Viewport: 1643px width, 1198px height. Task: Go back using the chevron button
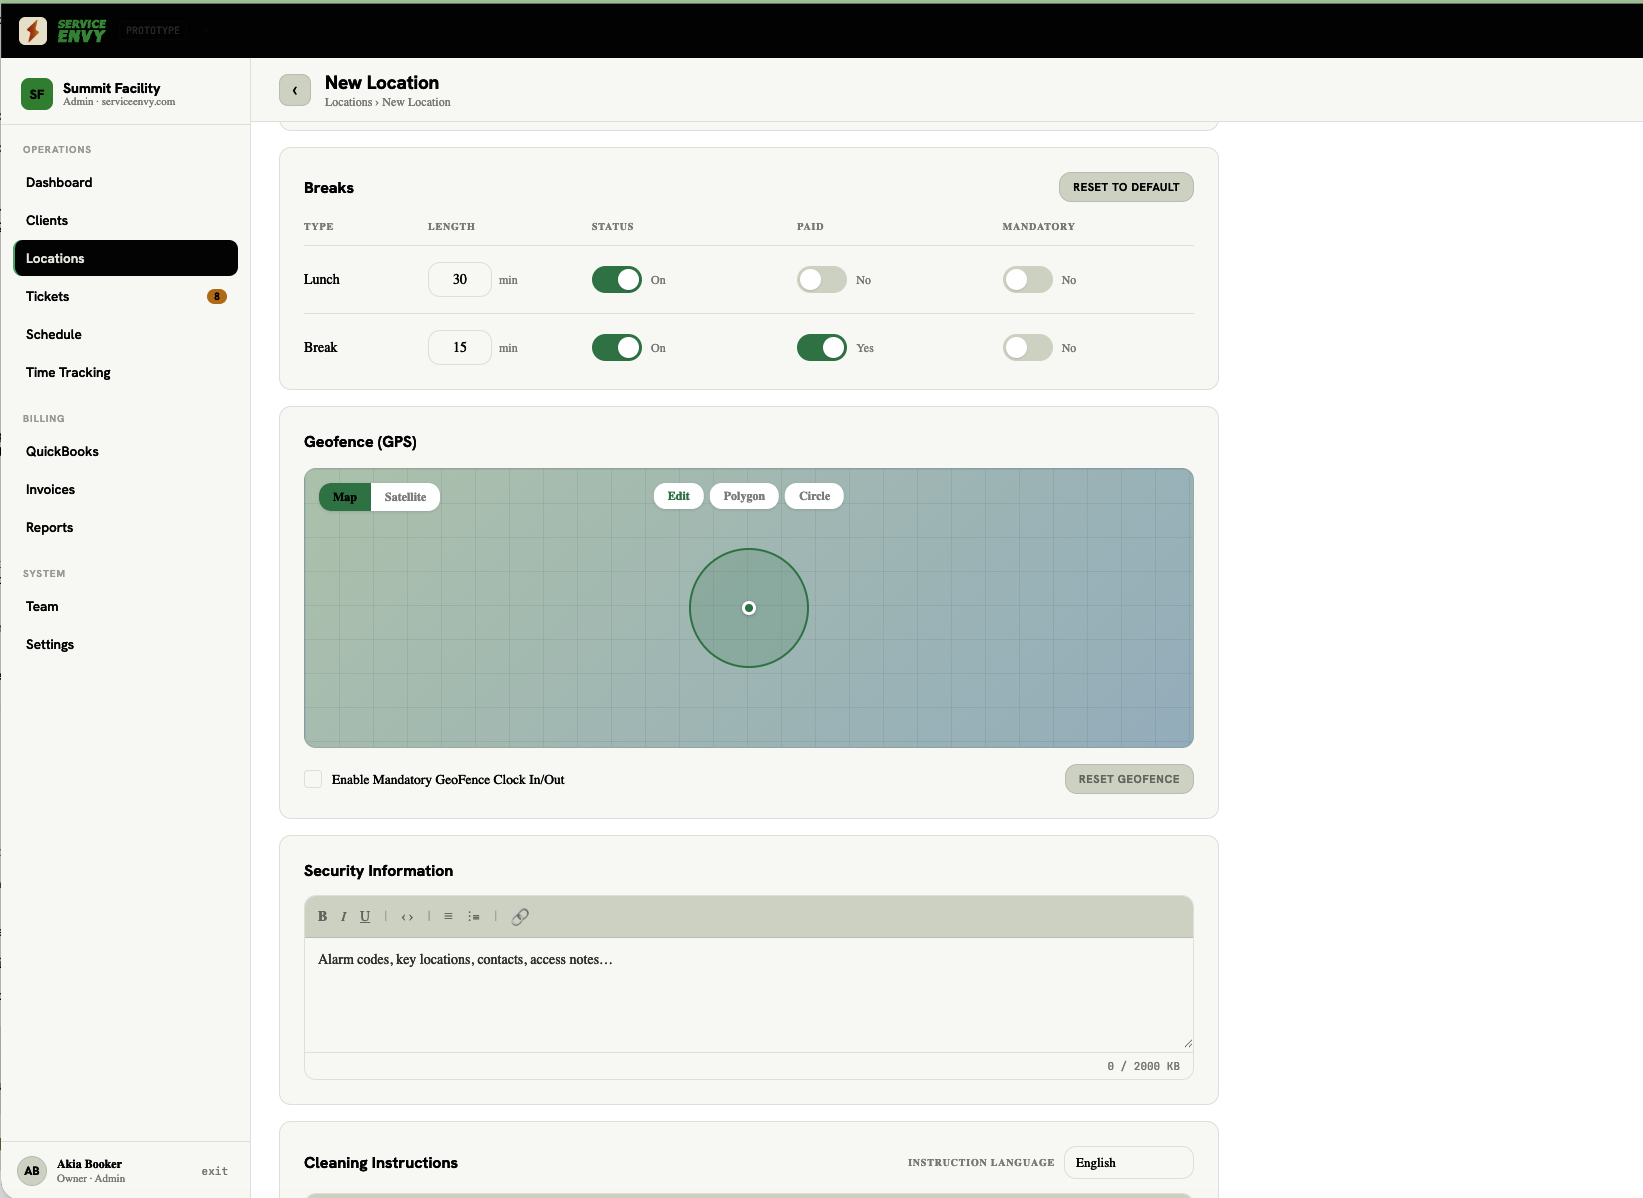click(295, 90)
